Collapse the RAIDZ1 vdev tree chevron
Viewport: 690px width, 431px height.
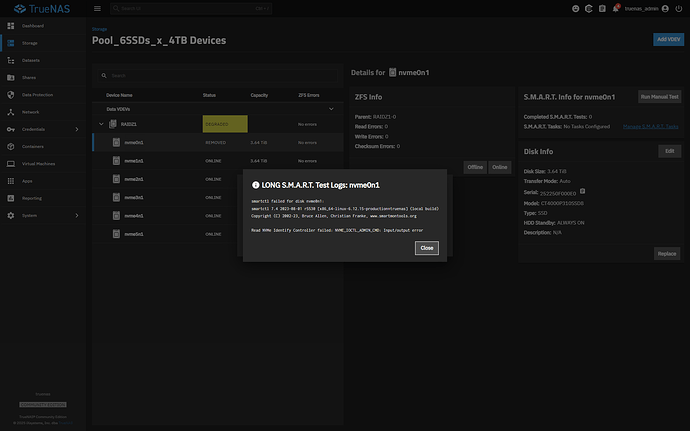[x=101, y=124]
